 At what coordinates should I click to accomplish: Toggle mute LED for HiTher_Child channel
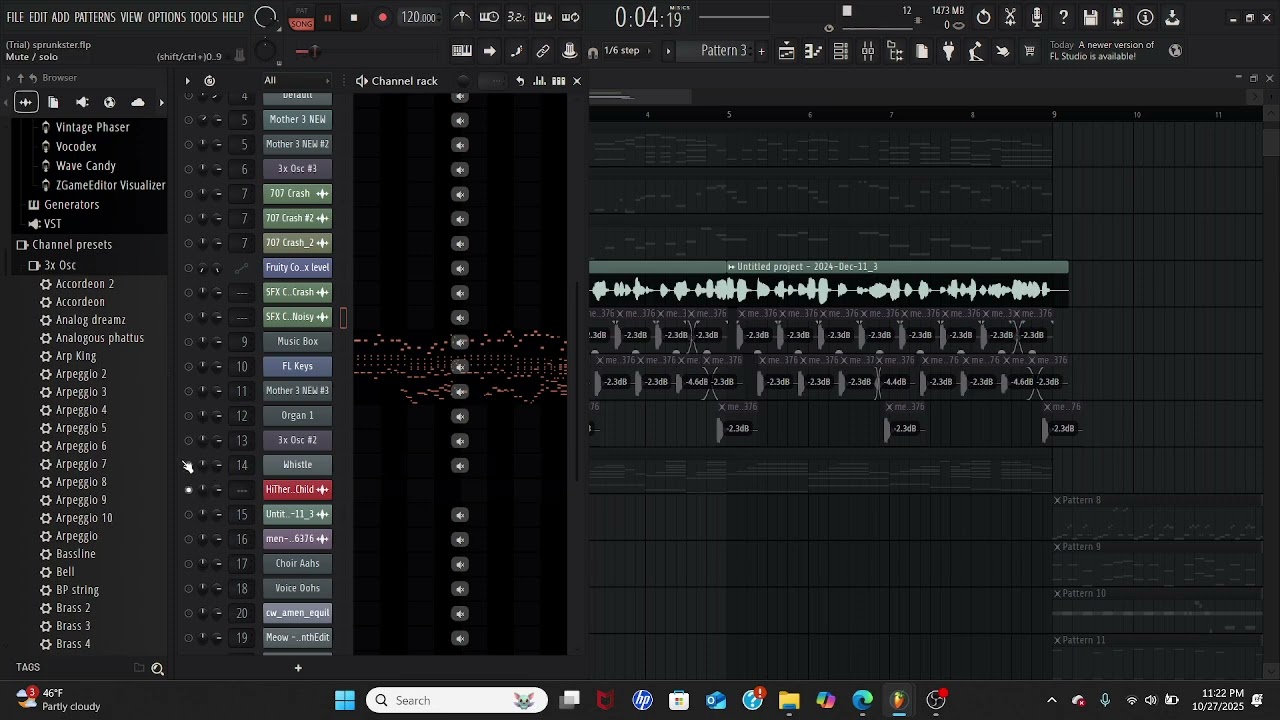(x=188, y=490)
